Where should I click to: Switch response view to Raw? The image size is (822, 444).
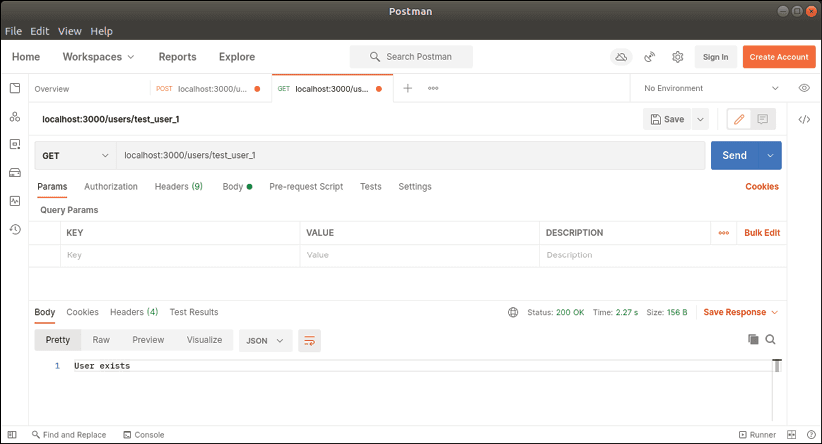click(101, 340)
